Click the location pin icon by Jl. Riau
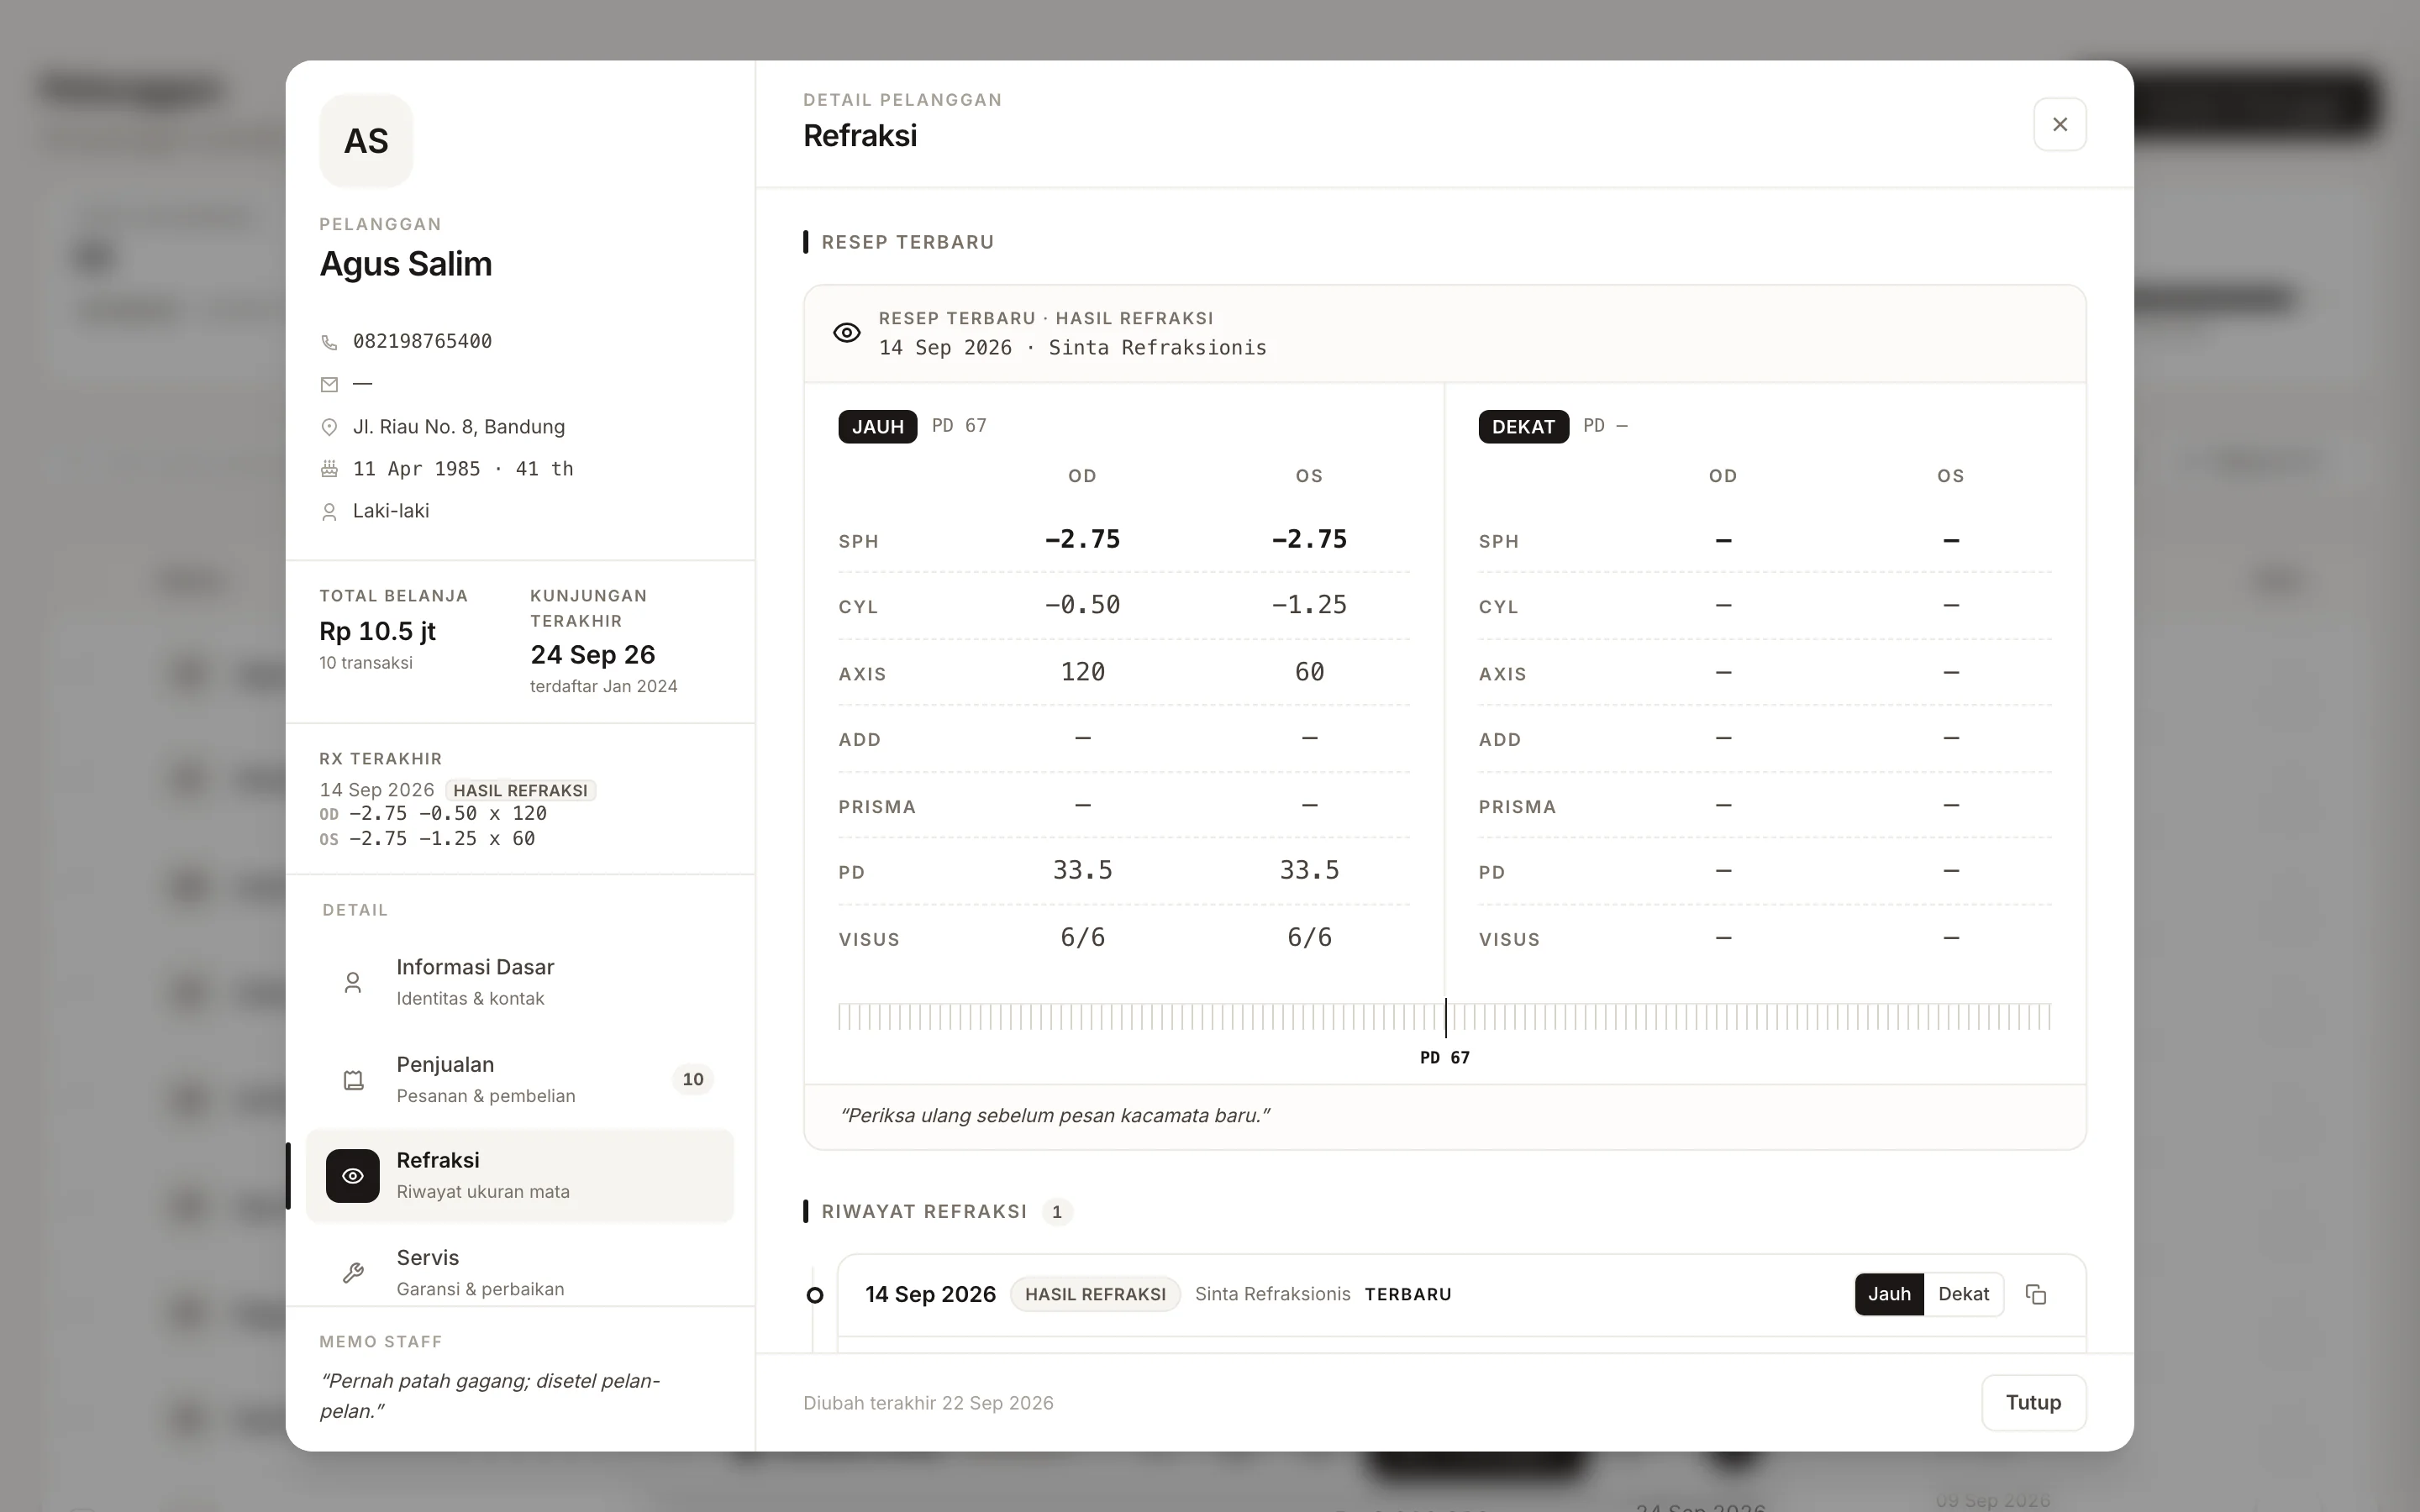 pyautogui.click(x=329, y=427)
